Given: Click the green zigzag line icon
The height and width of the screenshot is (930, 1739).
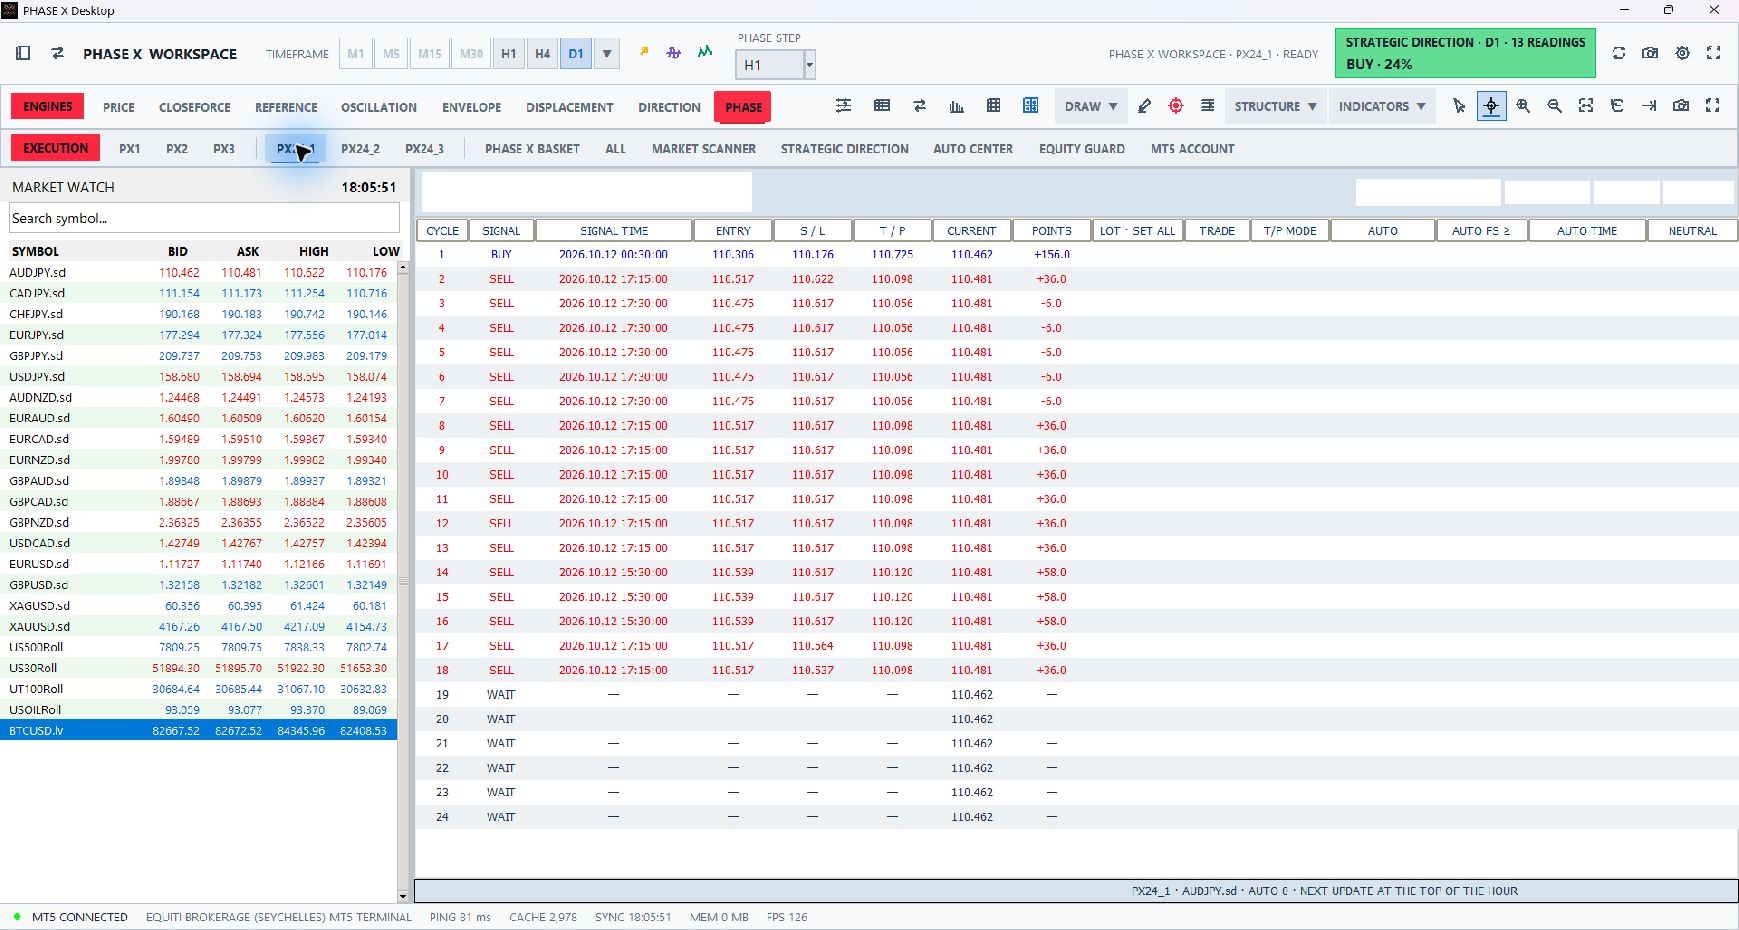Looking at the screenshot, I should click(705, 51).
